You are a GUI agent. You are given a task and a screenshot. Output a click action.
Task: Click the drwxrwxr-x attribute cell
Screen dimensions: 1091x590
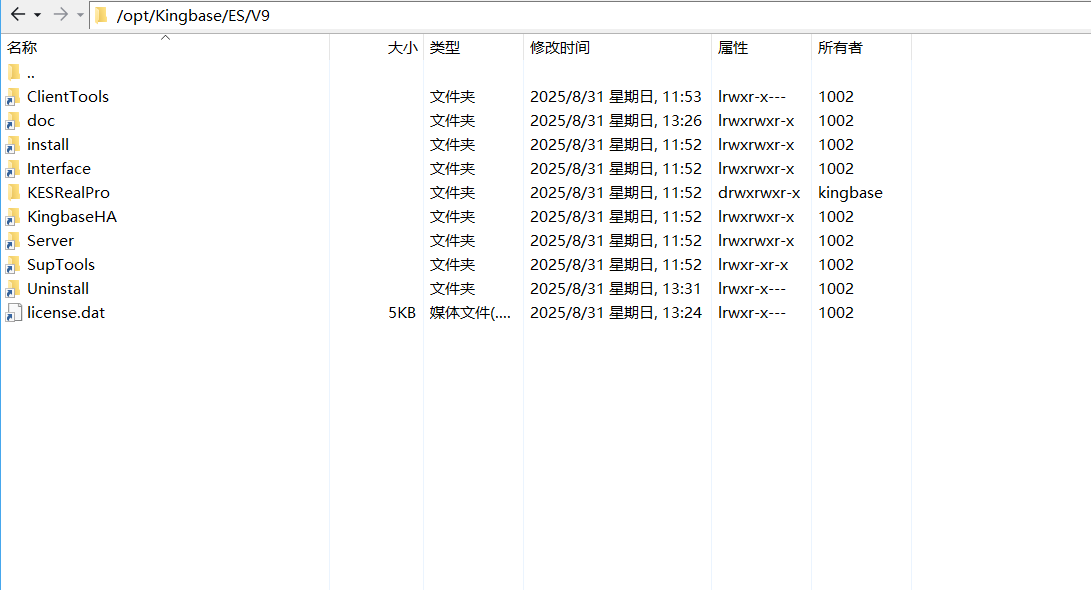758,193
